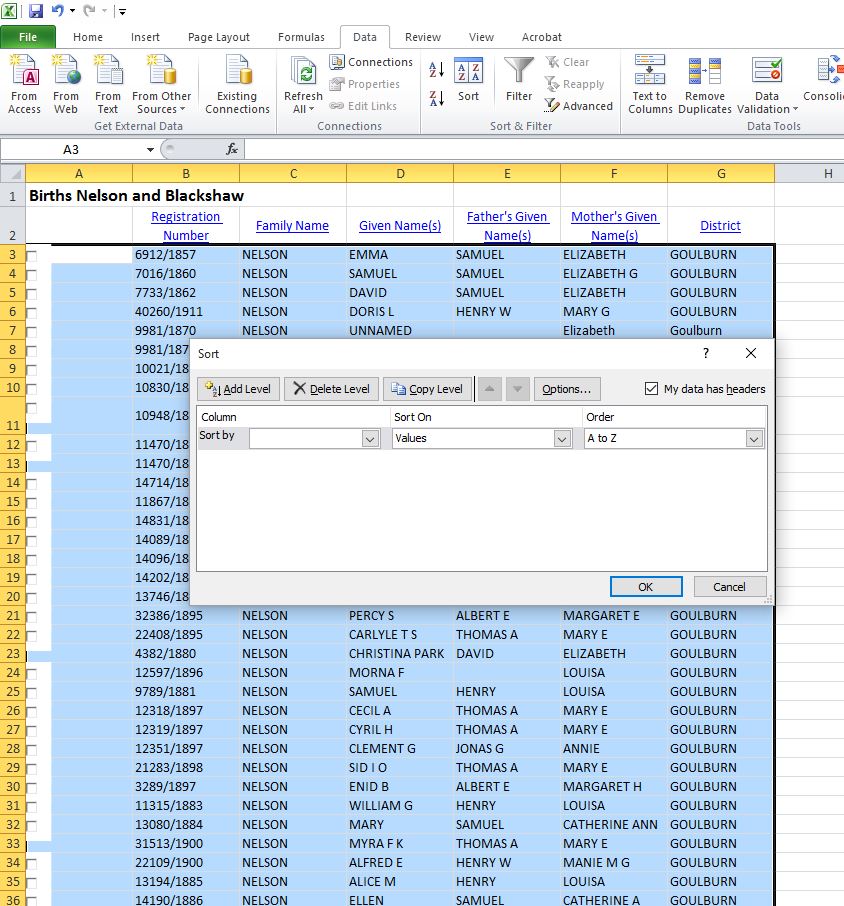
Task: Switch to the Review tab
Action: tap(422, 37)
